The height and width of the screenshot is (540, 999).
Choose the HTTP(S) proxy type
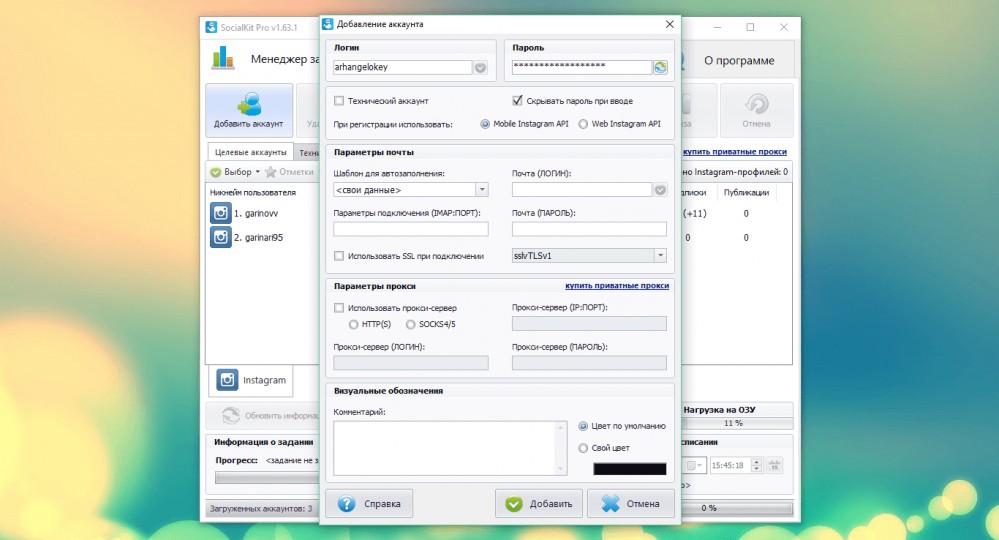(353, 324)
